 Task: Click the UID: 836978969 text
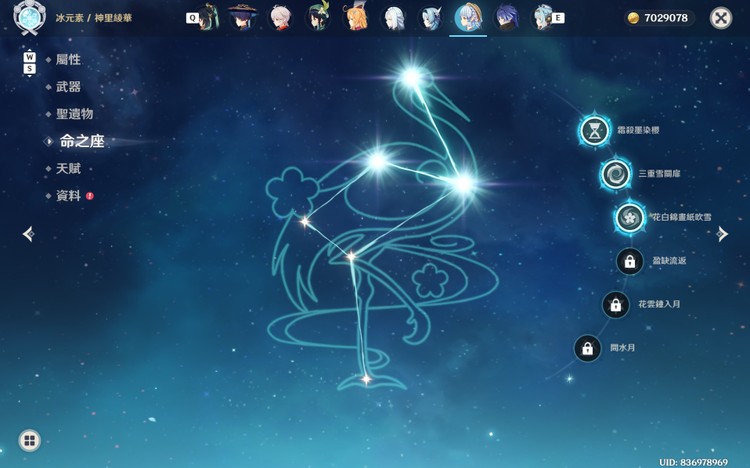694,462
